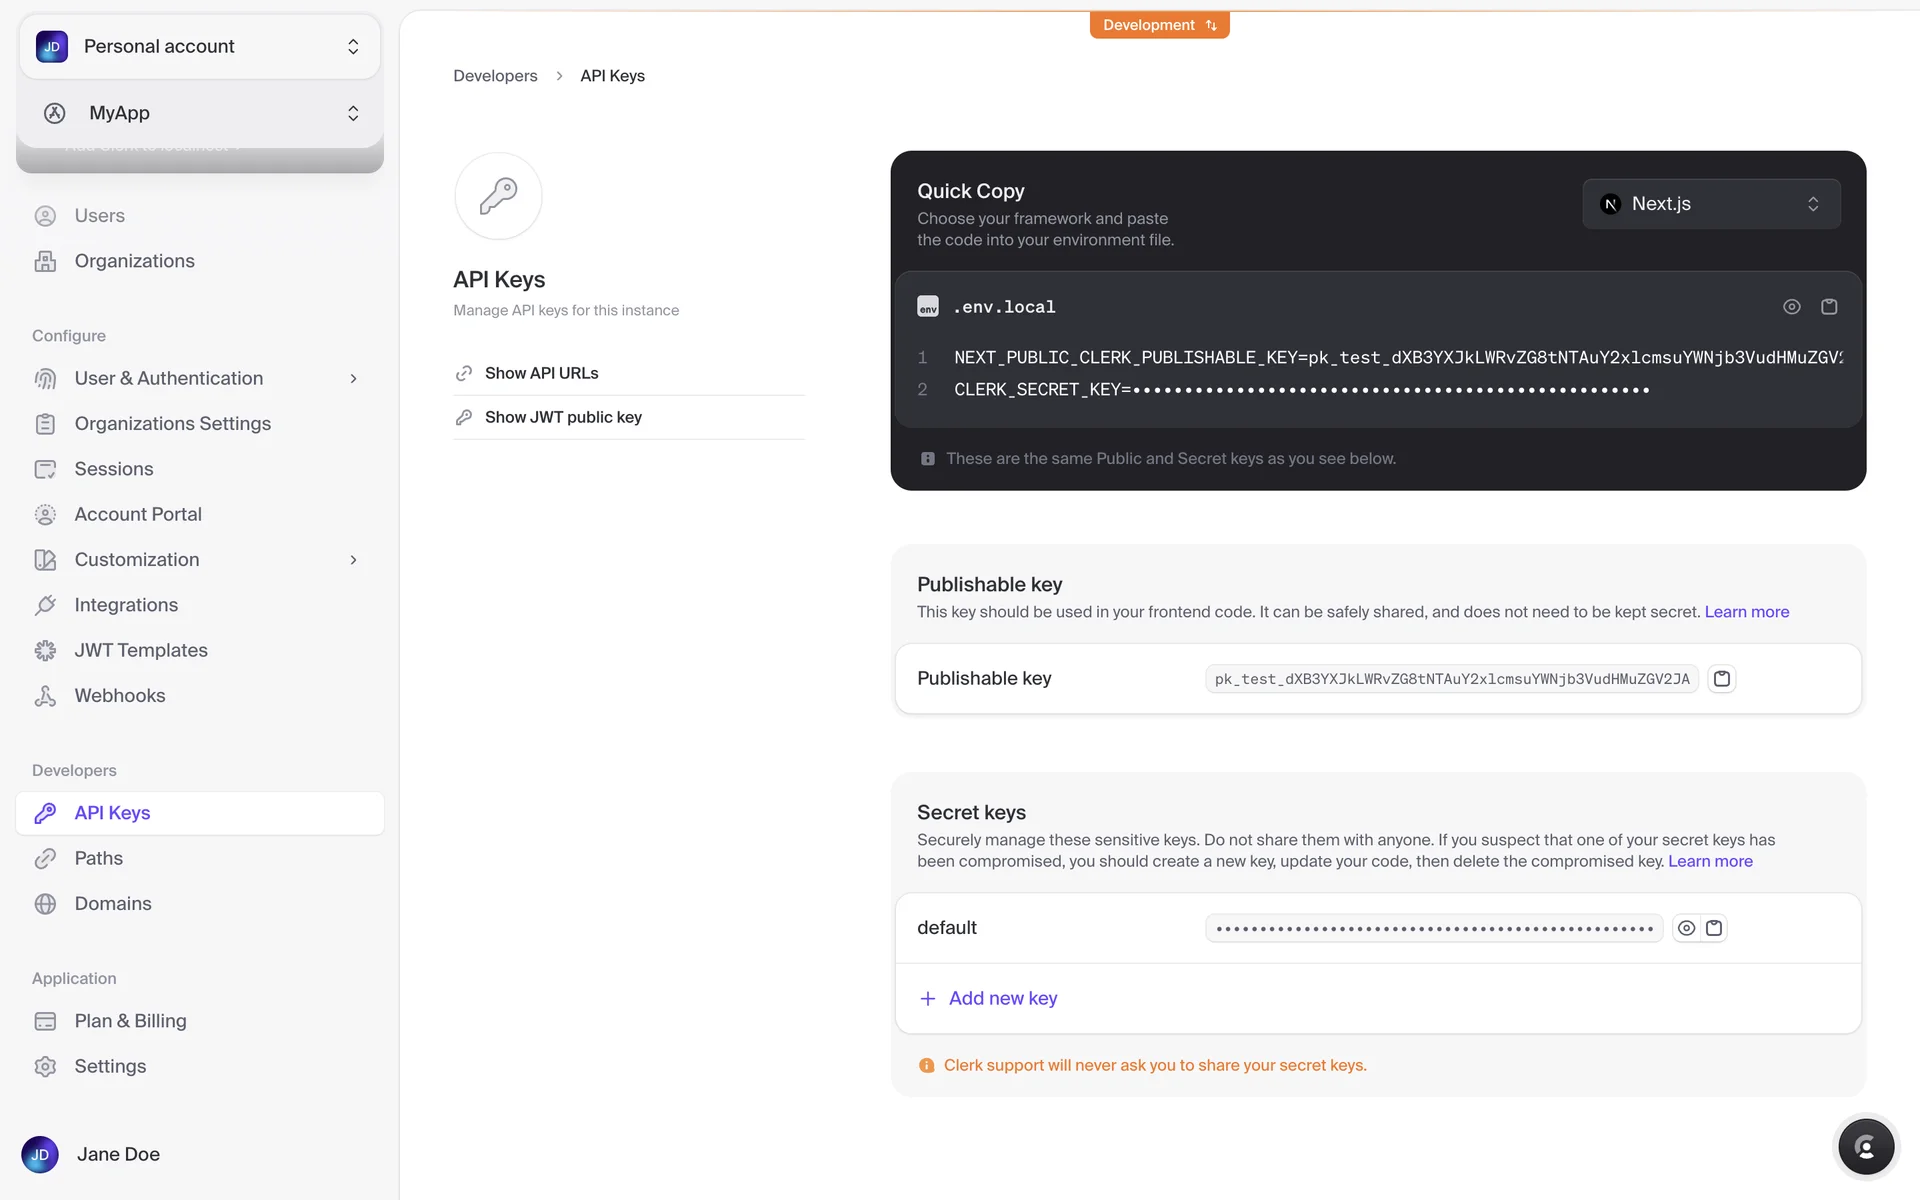
Task: Click the Webhooks sidebar icon
Action: [45, 696]
